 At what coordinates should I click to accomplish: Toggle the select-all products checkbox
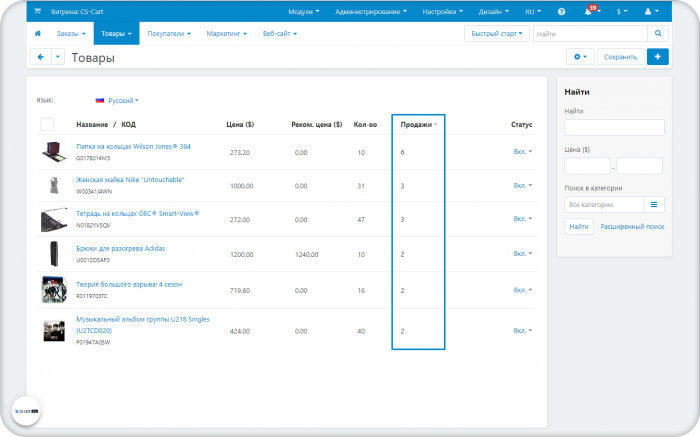click(x=47, y=124)
